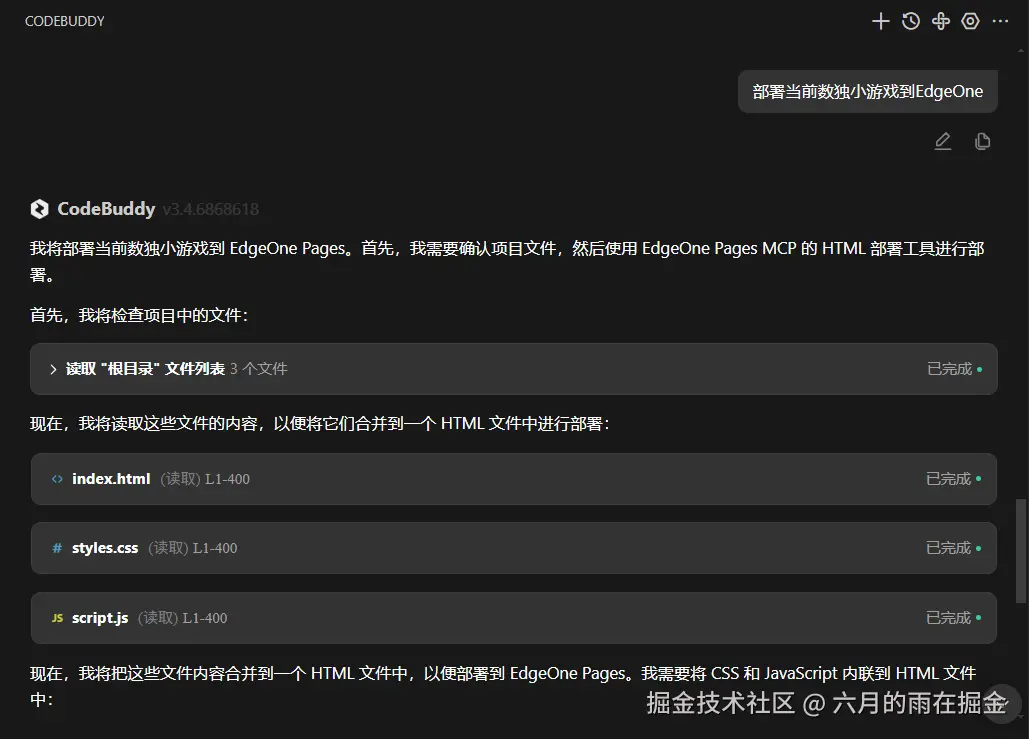1029x739 pixels.
Task: Open the index.html read card
Action: coord(514,479)
